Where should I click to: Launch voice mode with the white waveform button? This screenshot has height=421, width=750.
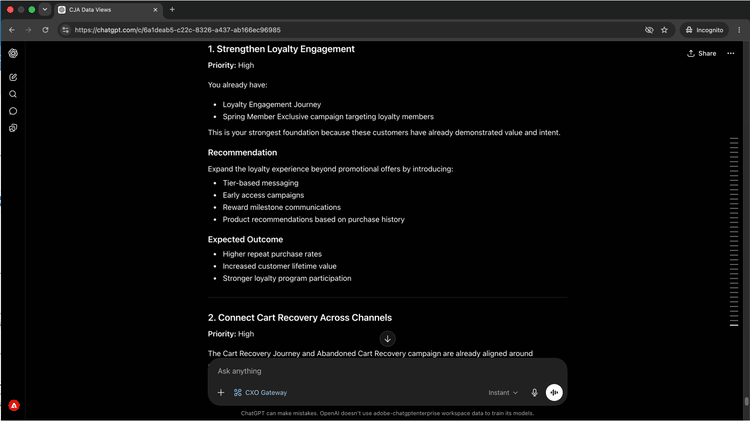(554, 392)
